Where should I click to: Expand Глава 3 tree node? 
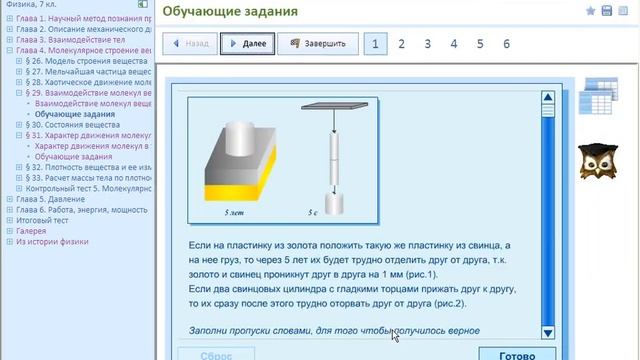[10, 40]
